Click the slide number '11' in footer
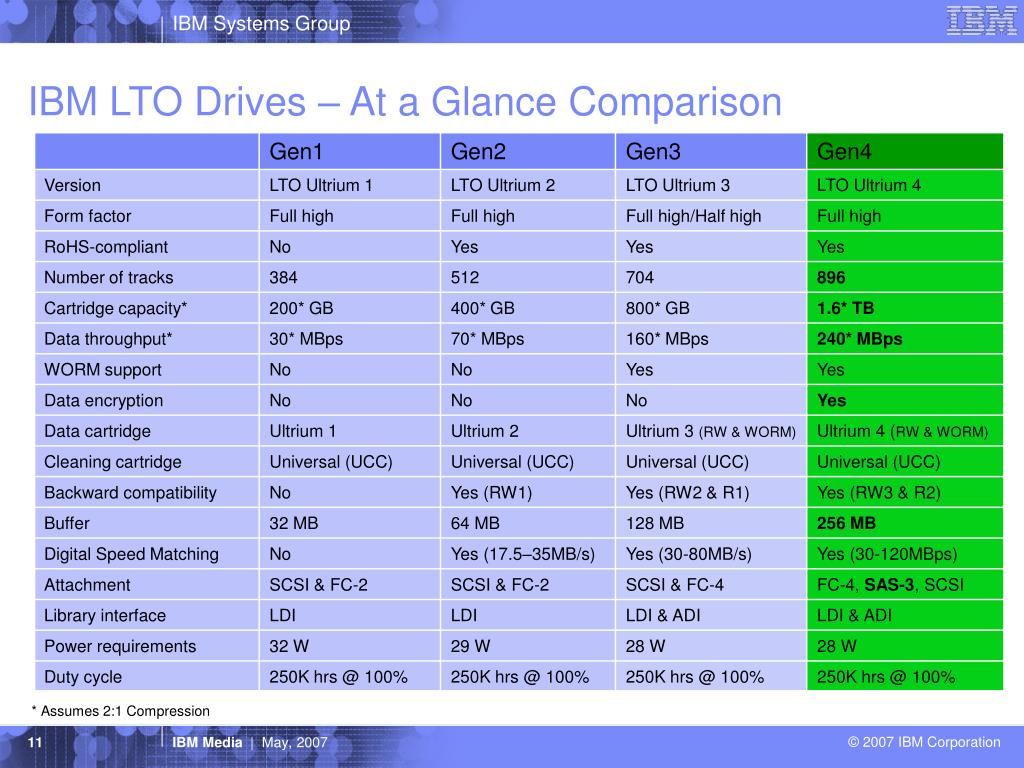 35,743
